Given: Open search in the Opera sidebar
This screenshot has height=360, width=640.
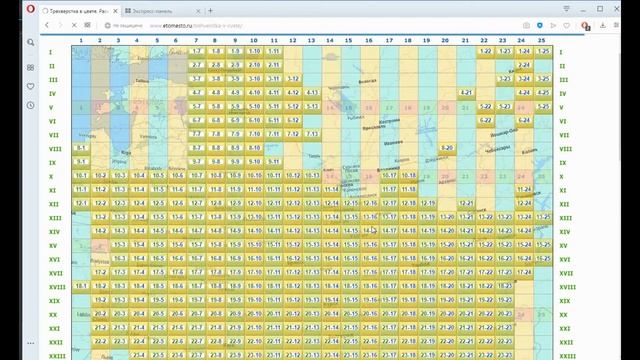Looking at the screenshot, I should click(x=31, y=42).
